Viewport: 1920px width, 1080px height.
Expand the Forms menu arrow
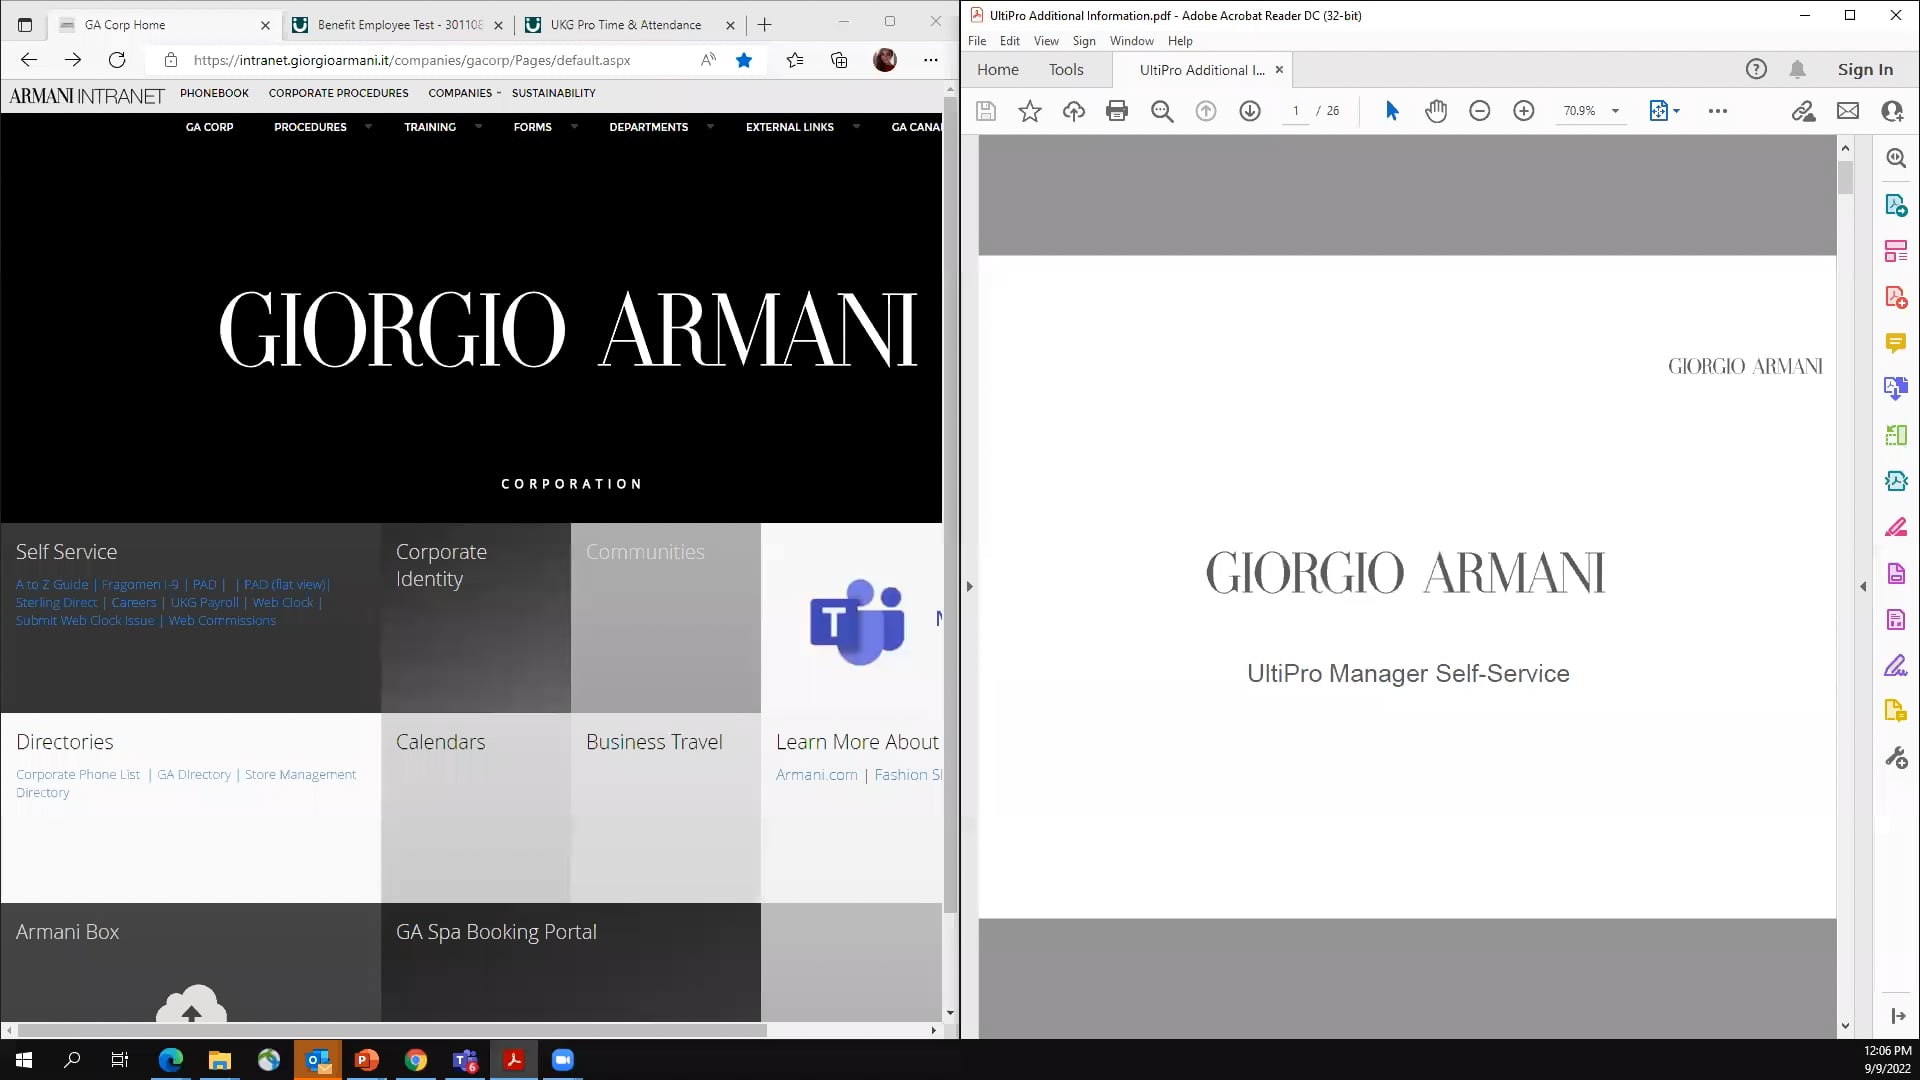click(x=574, y=127)
